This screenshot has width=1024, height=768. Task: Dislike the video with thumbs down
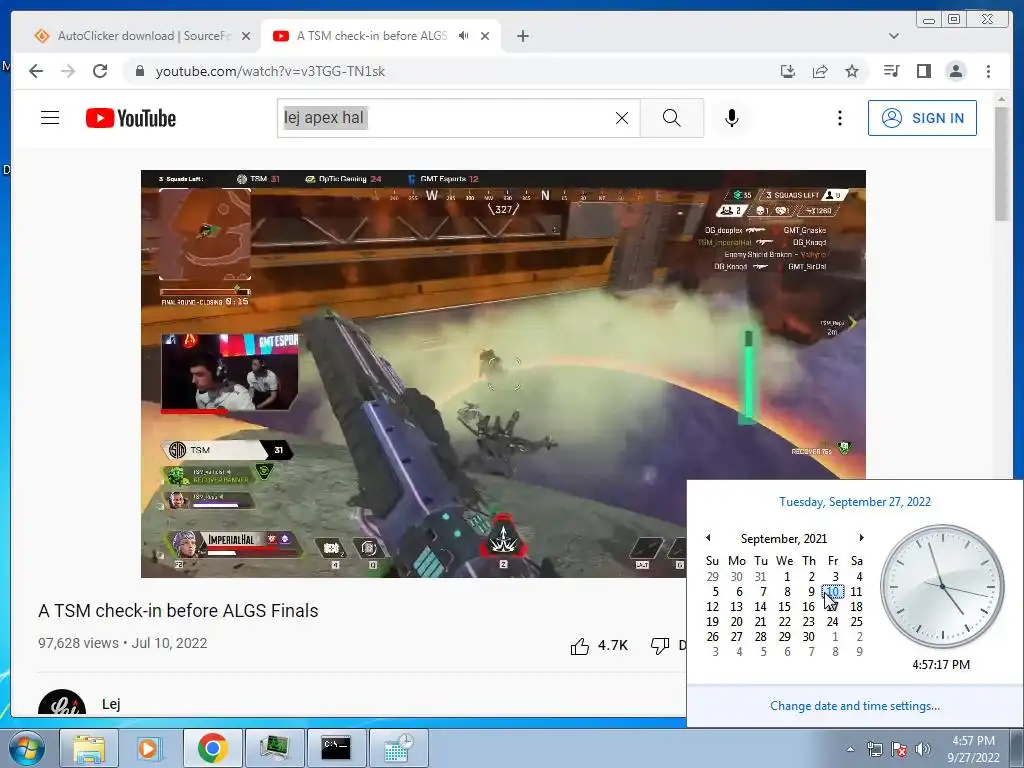(660, 646)
